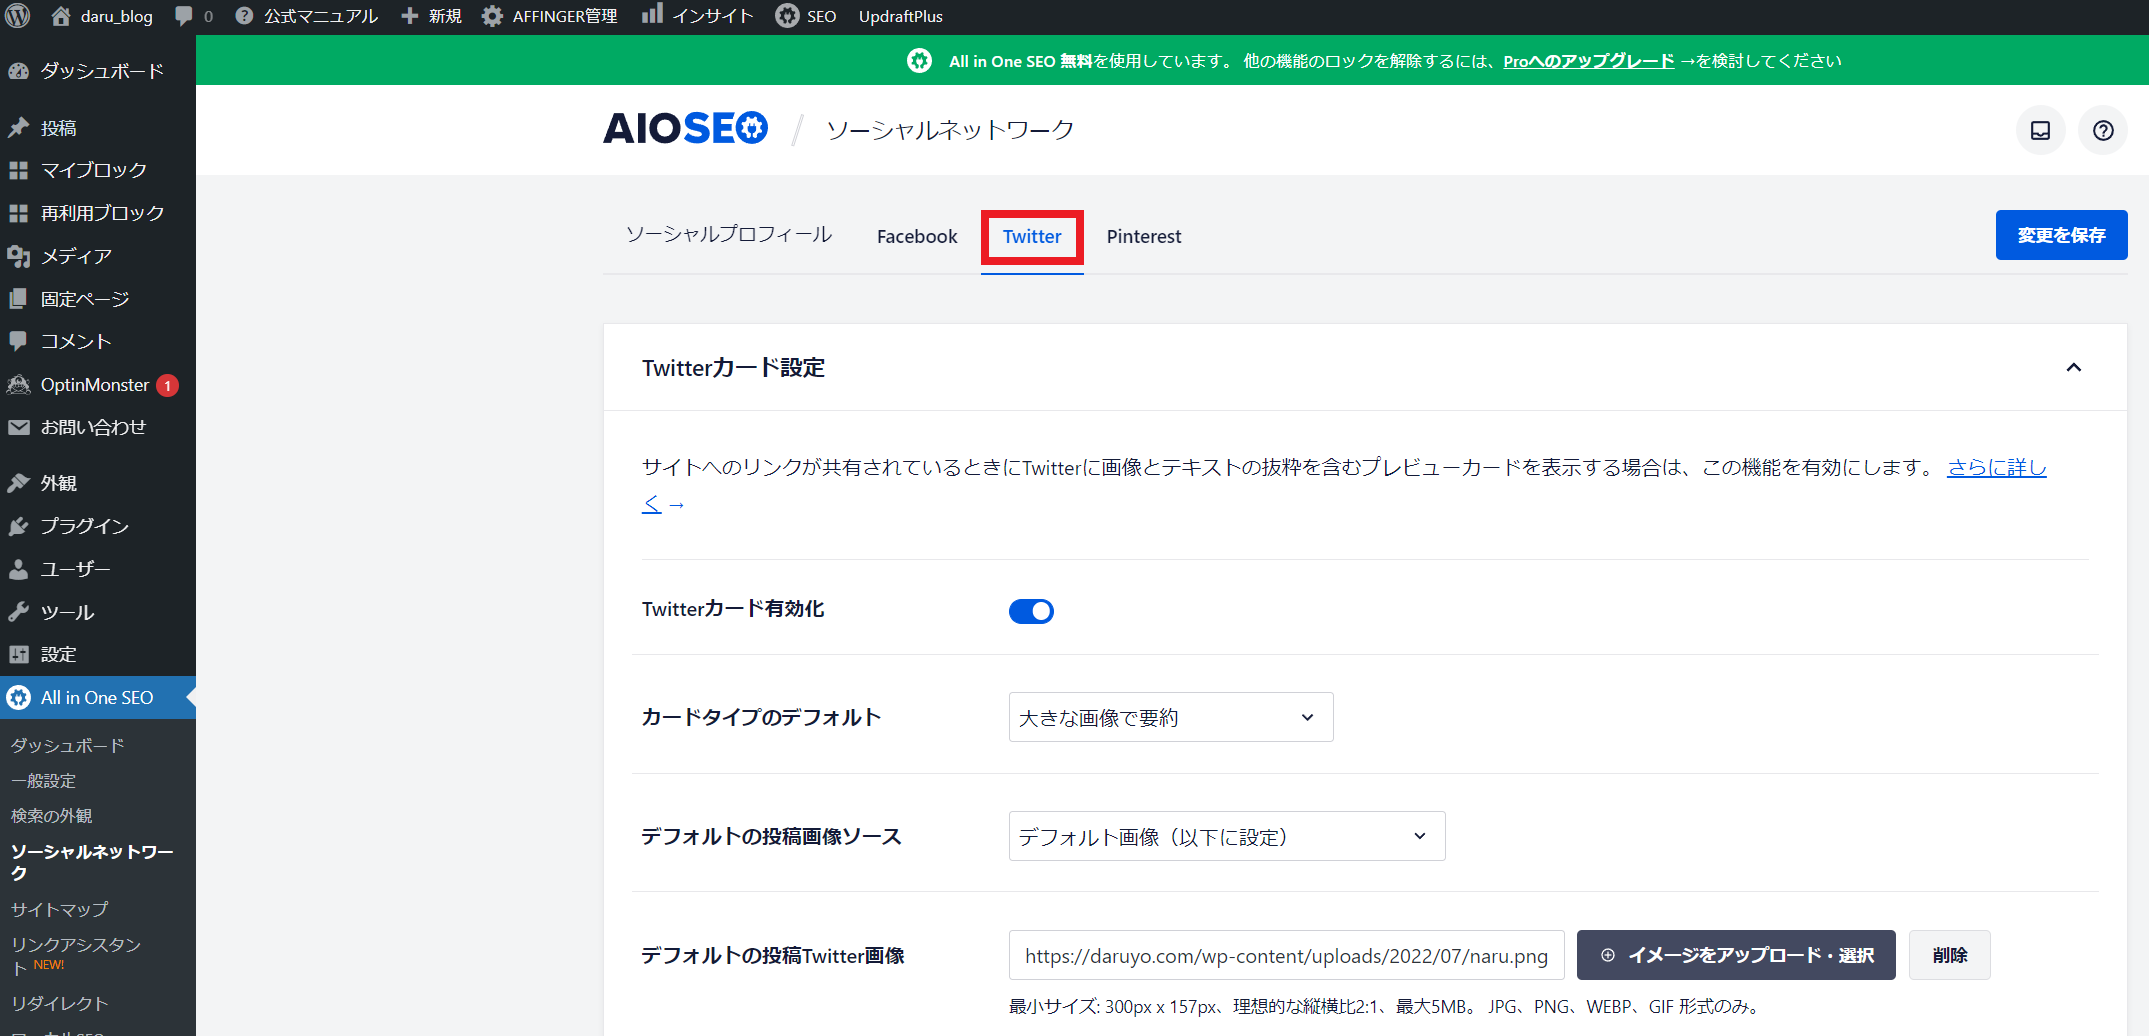Screen dimensions: 2149x1036
Task: Open ツール in the sidebar
Action: (x=98, y=612)
